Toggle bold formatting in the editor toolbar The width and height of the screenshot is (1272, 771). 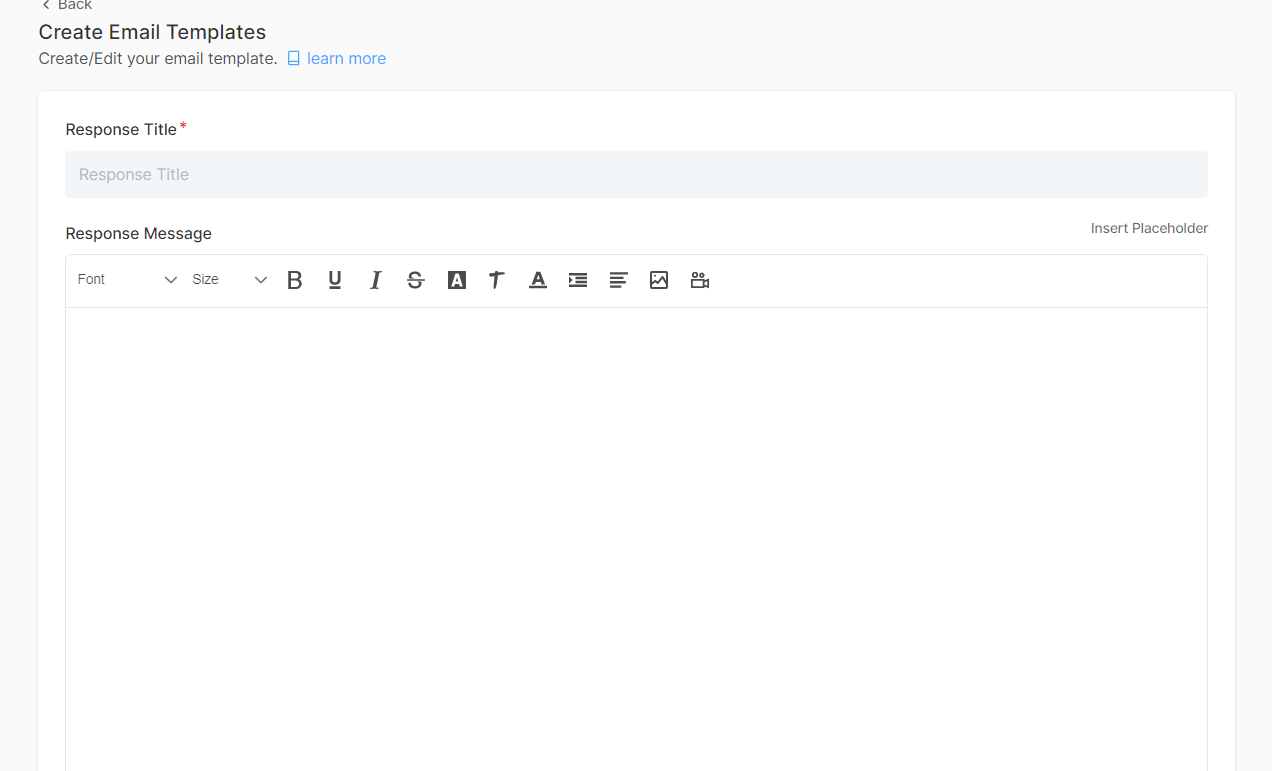click(294, 280)
